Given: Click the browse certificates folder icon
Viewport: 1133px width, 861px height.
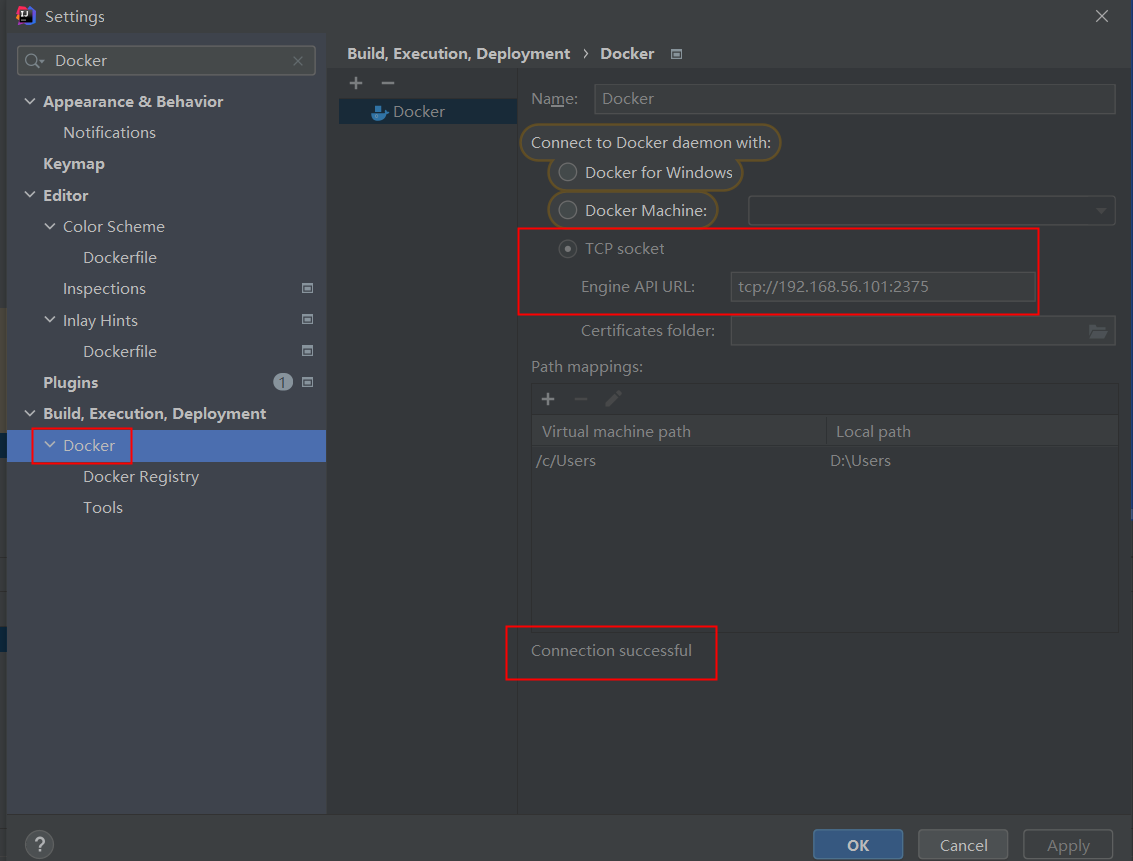Looking at the screenshot, I should click(x=1098, y=331).
